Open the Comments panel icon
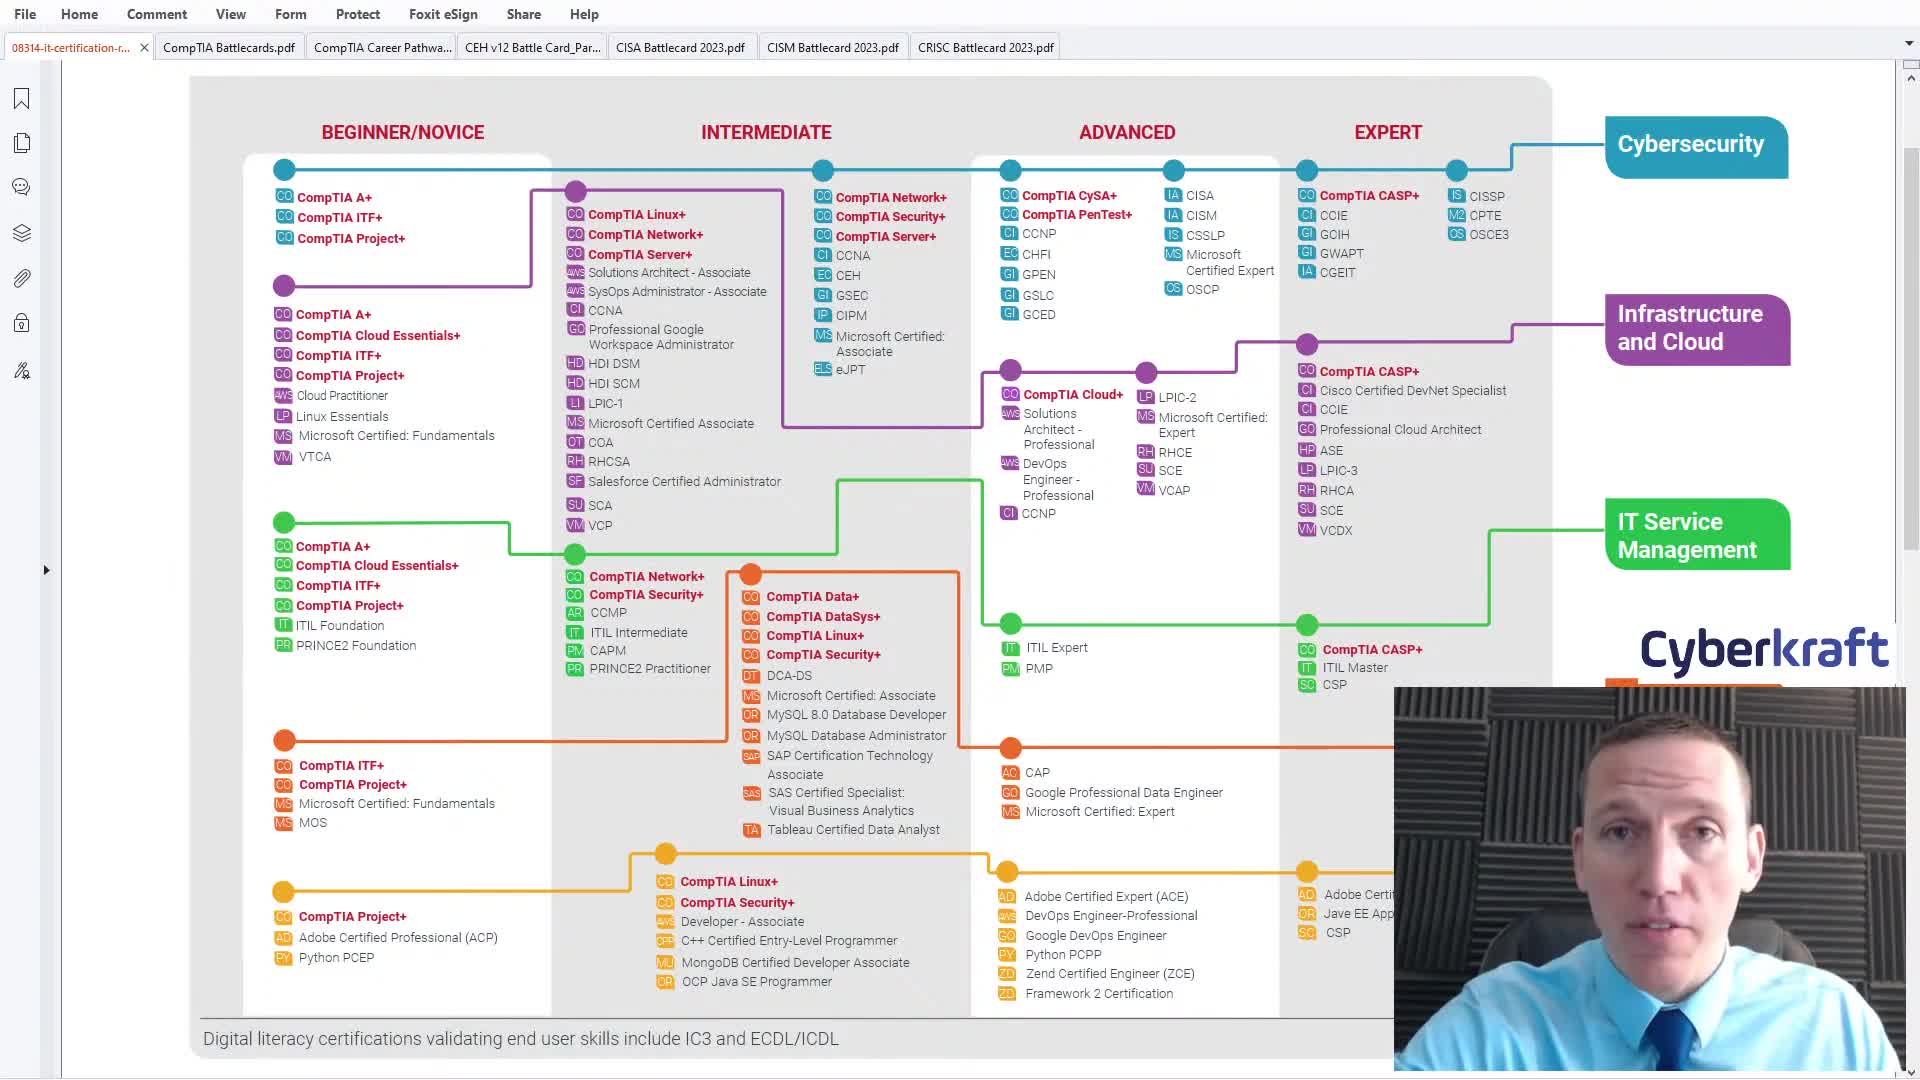The image size is (1920, 1080). (x=21, y=187)
